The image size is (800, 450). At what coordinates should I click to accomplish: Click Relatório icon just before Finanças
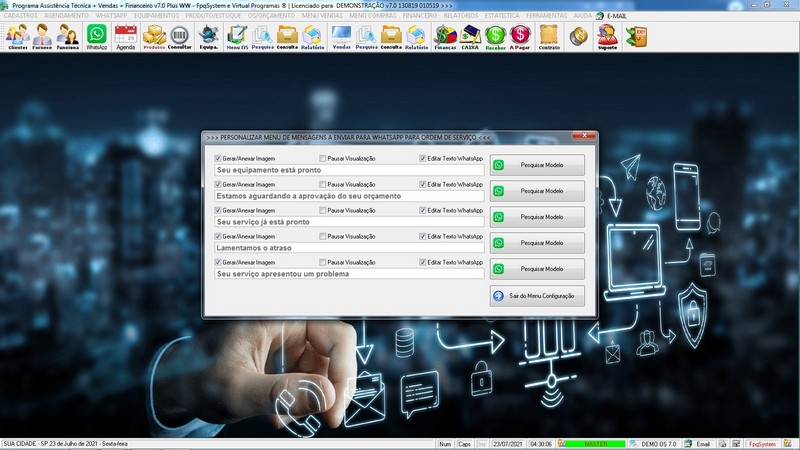(x=416, y=37)
